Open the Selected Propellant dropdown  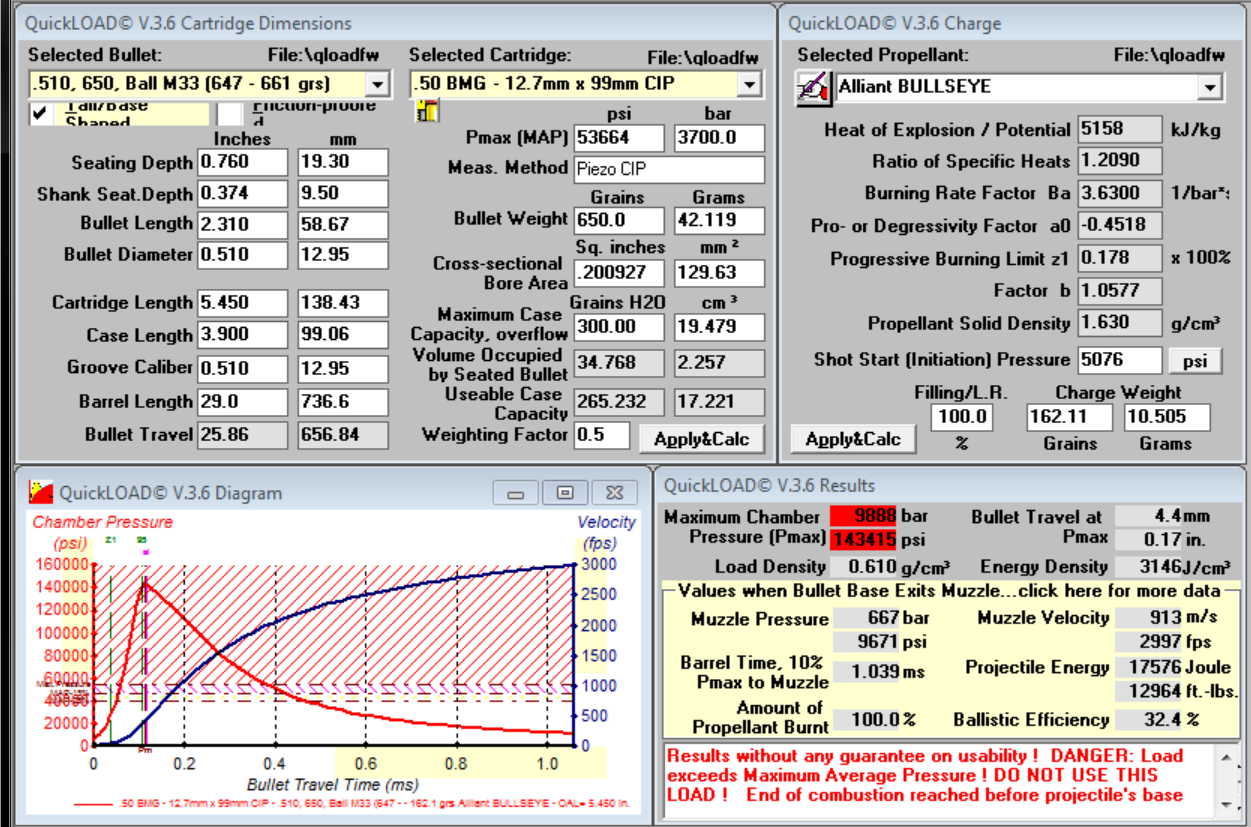(x=1209, y=87)
